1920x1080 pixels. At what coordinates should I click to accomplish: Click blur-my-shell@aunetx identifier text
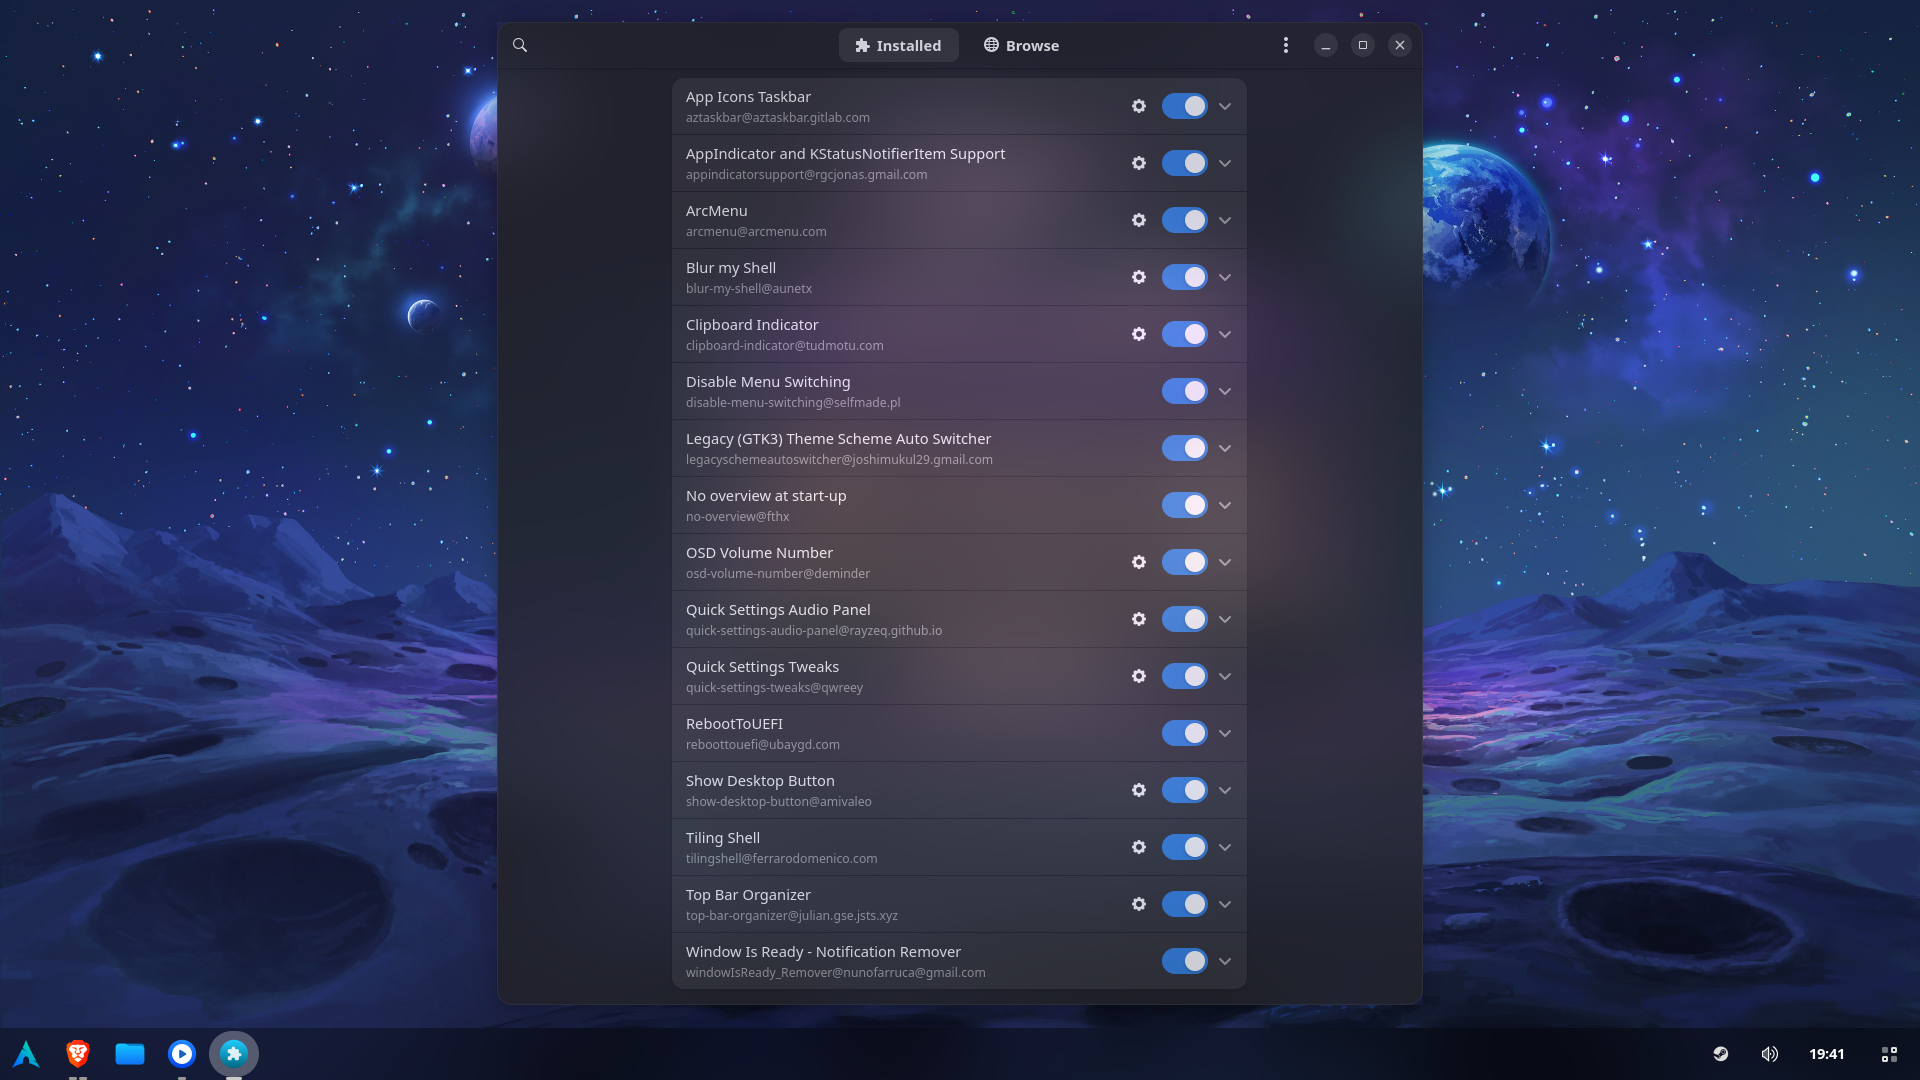pos(749,289)
